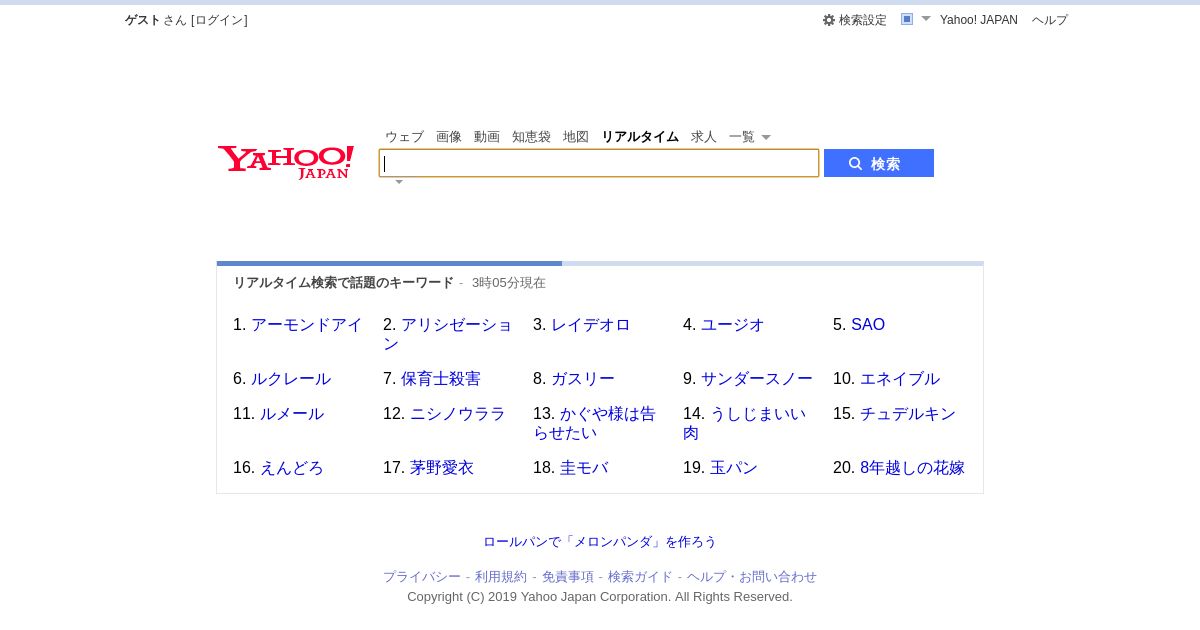Open trending keyword 玉パン
The image size is (1200, 630).
click(734, 468)
